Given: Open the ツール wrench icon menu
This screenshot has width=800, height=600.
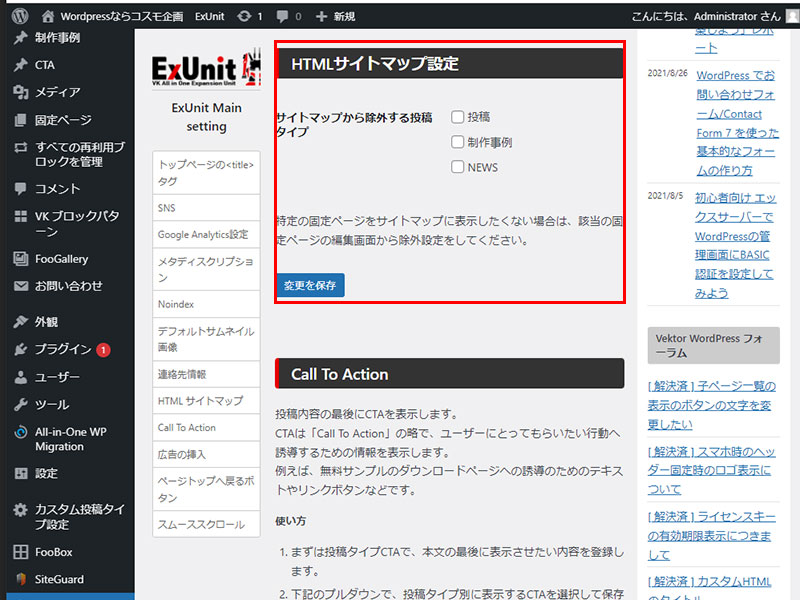Looking at the screenshot, I should [x=21, y=405].
